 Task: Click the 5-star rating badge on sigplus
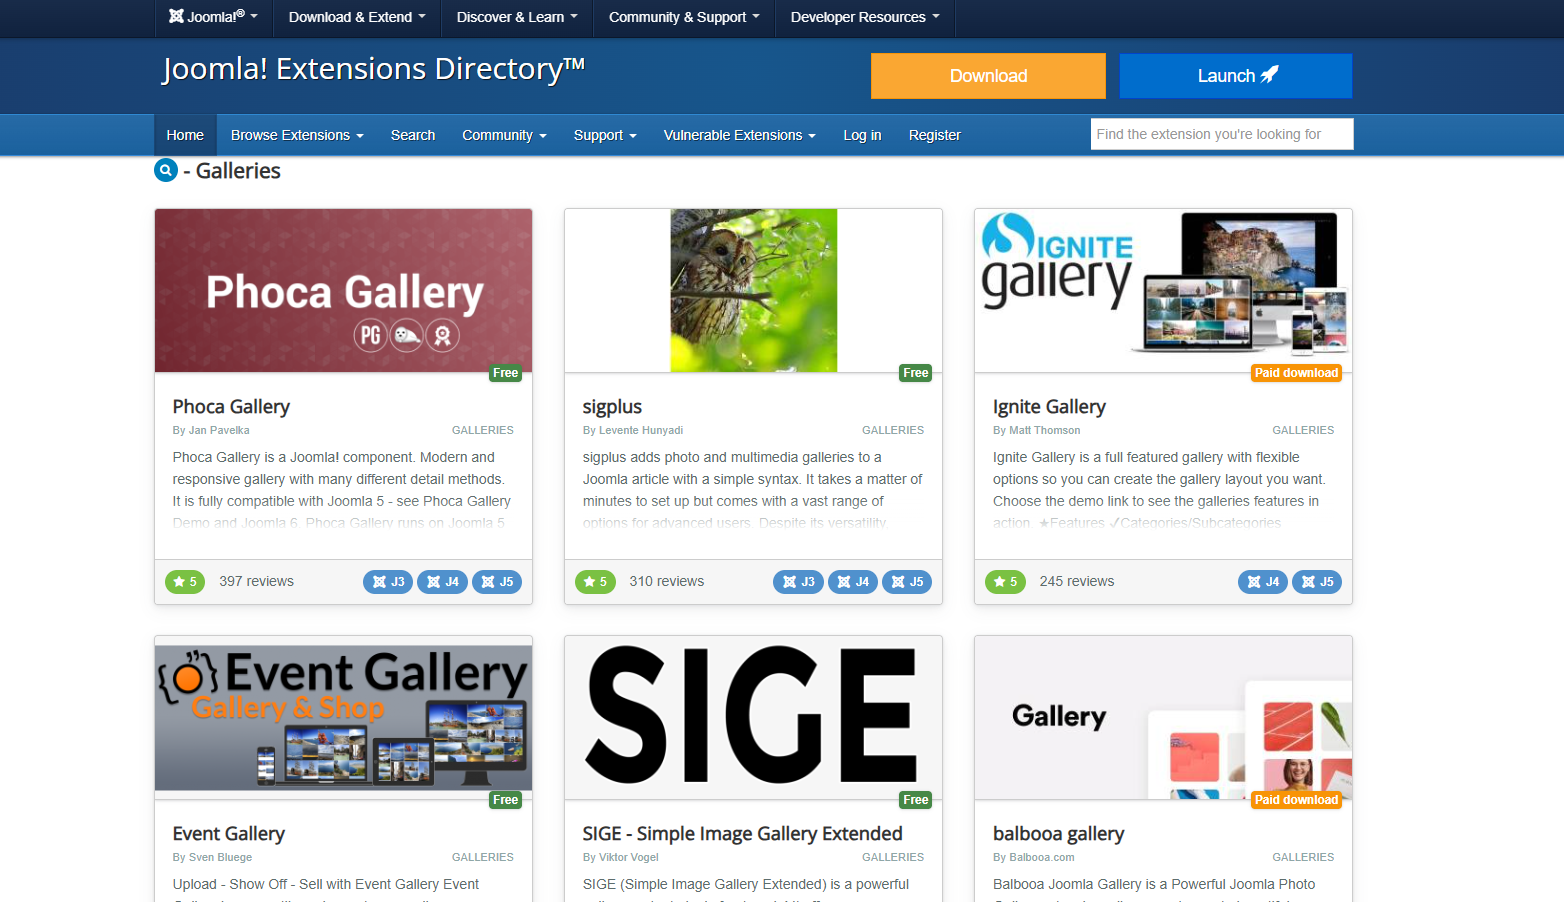click(595, 582)
